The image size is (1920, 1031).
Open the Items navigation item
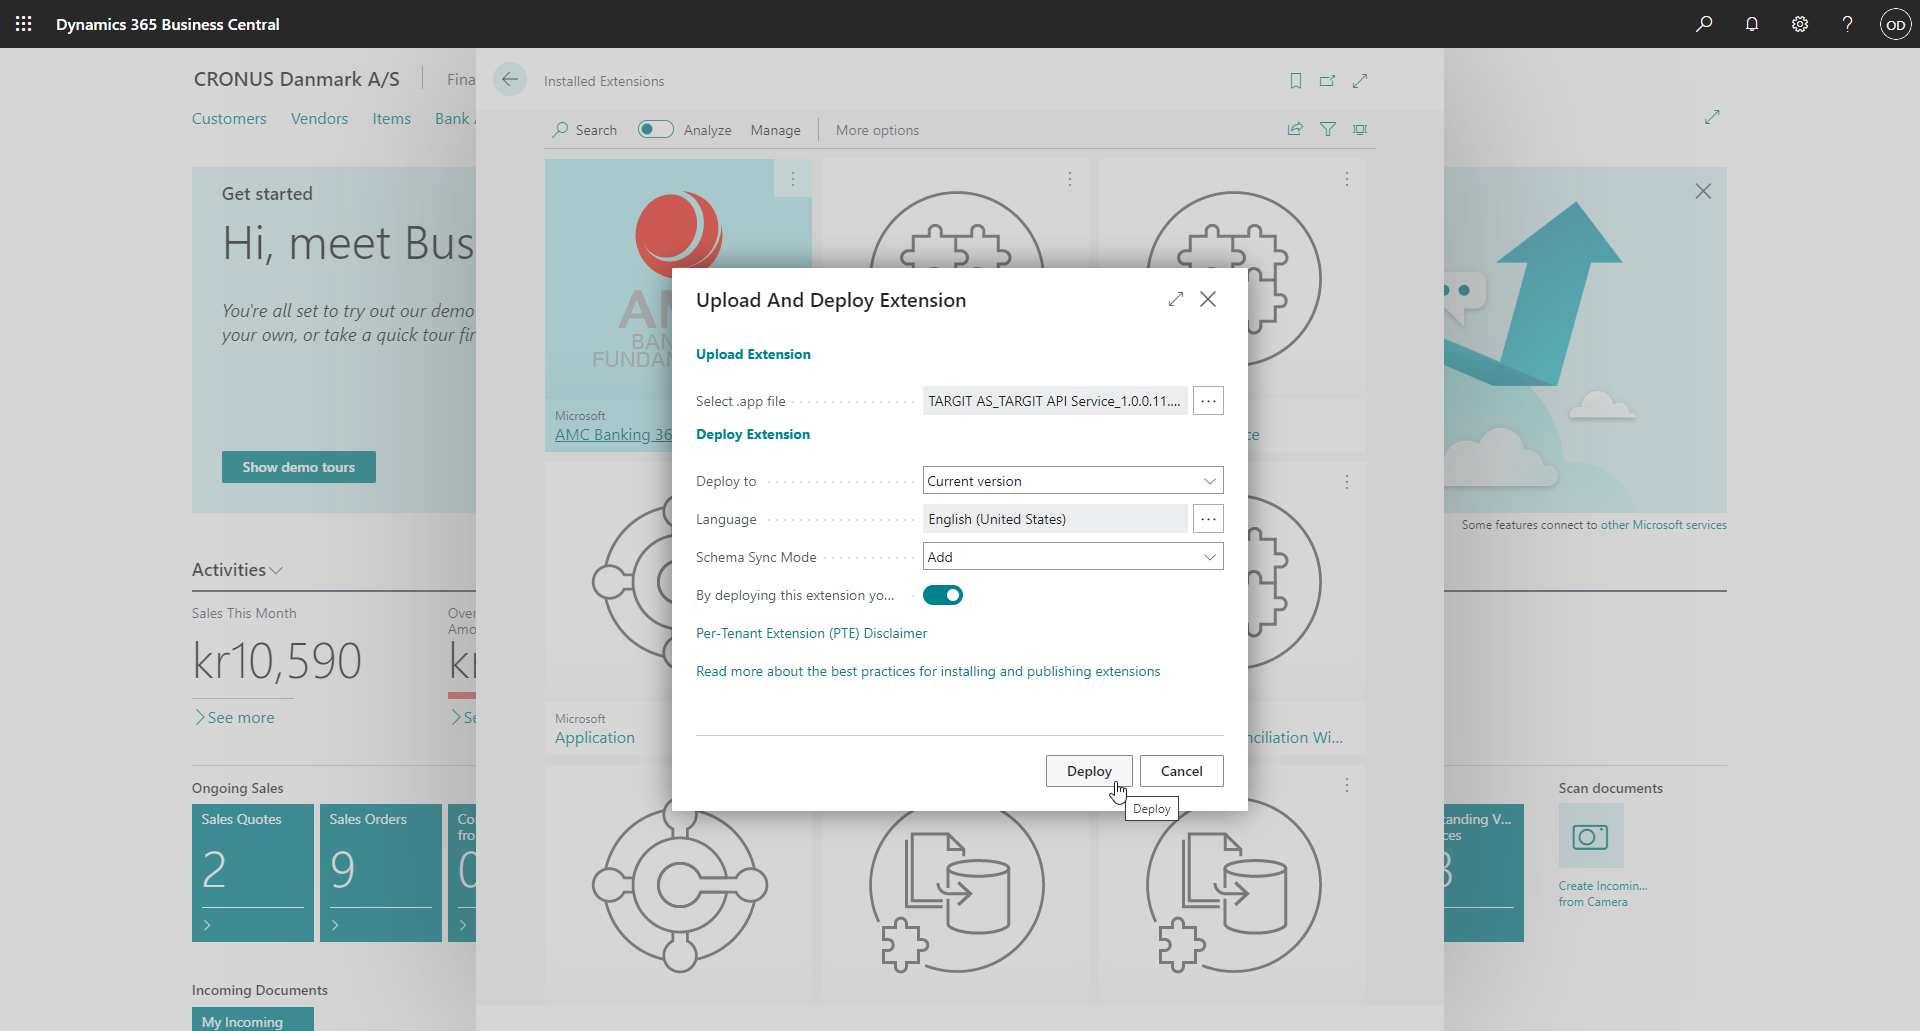pos(391,118)
